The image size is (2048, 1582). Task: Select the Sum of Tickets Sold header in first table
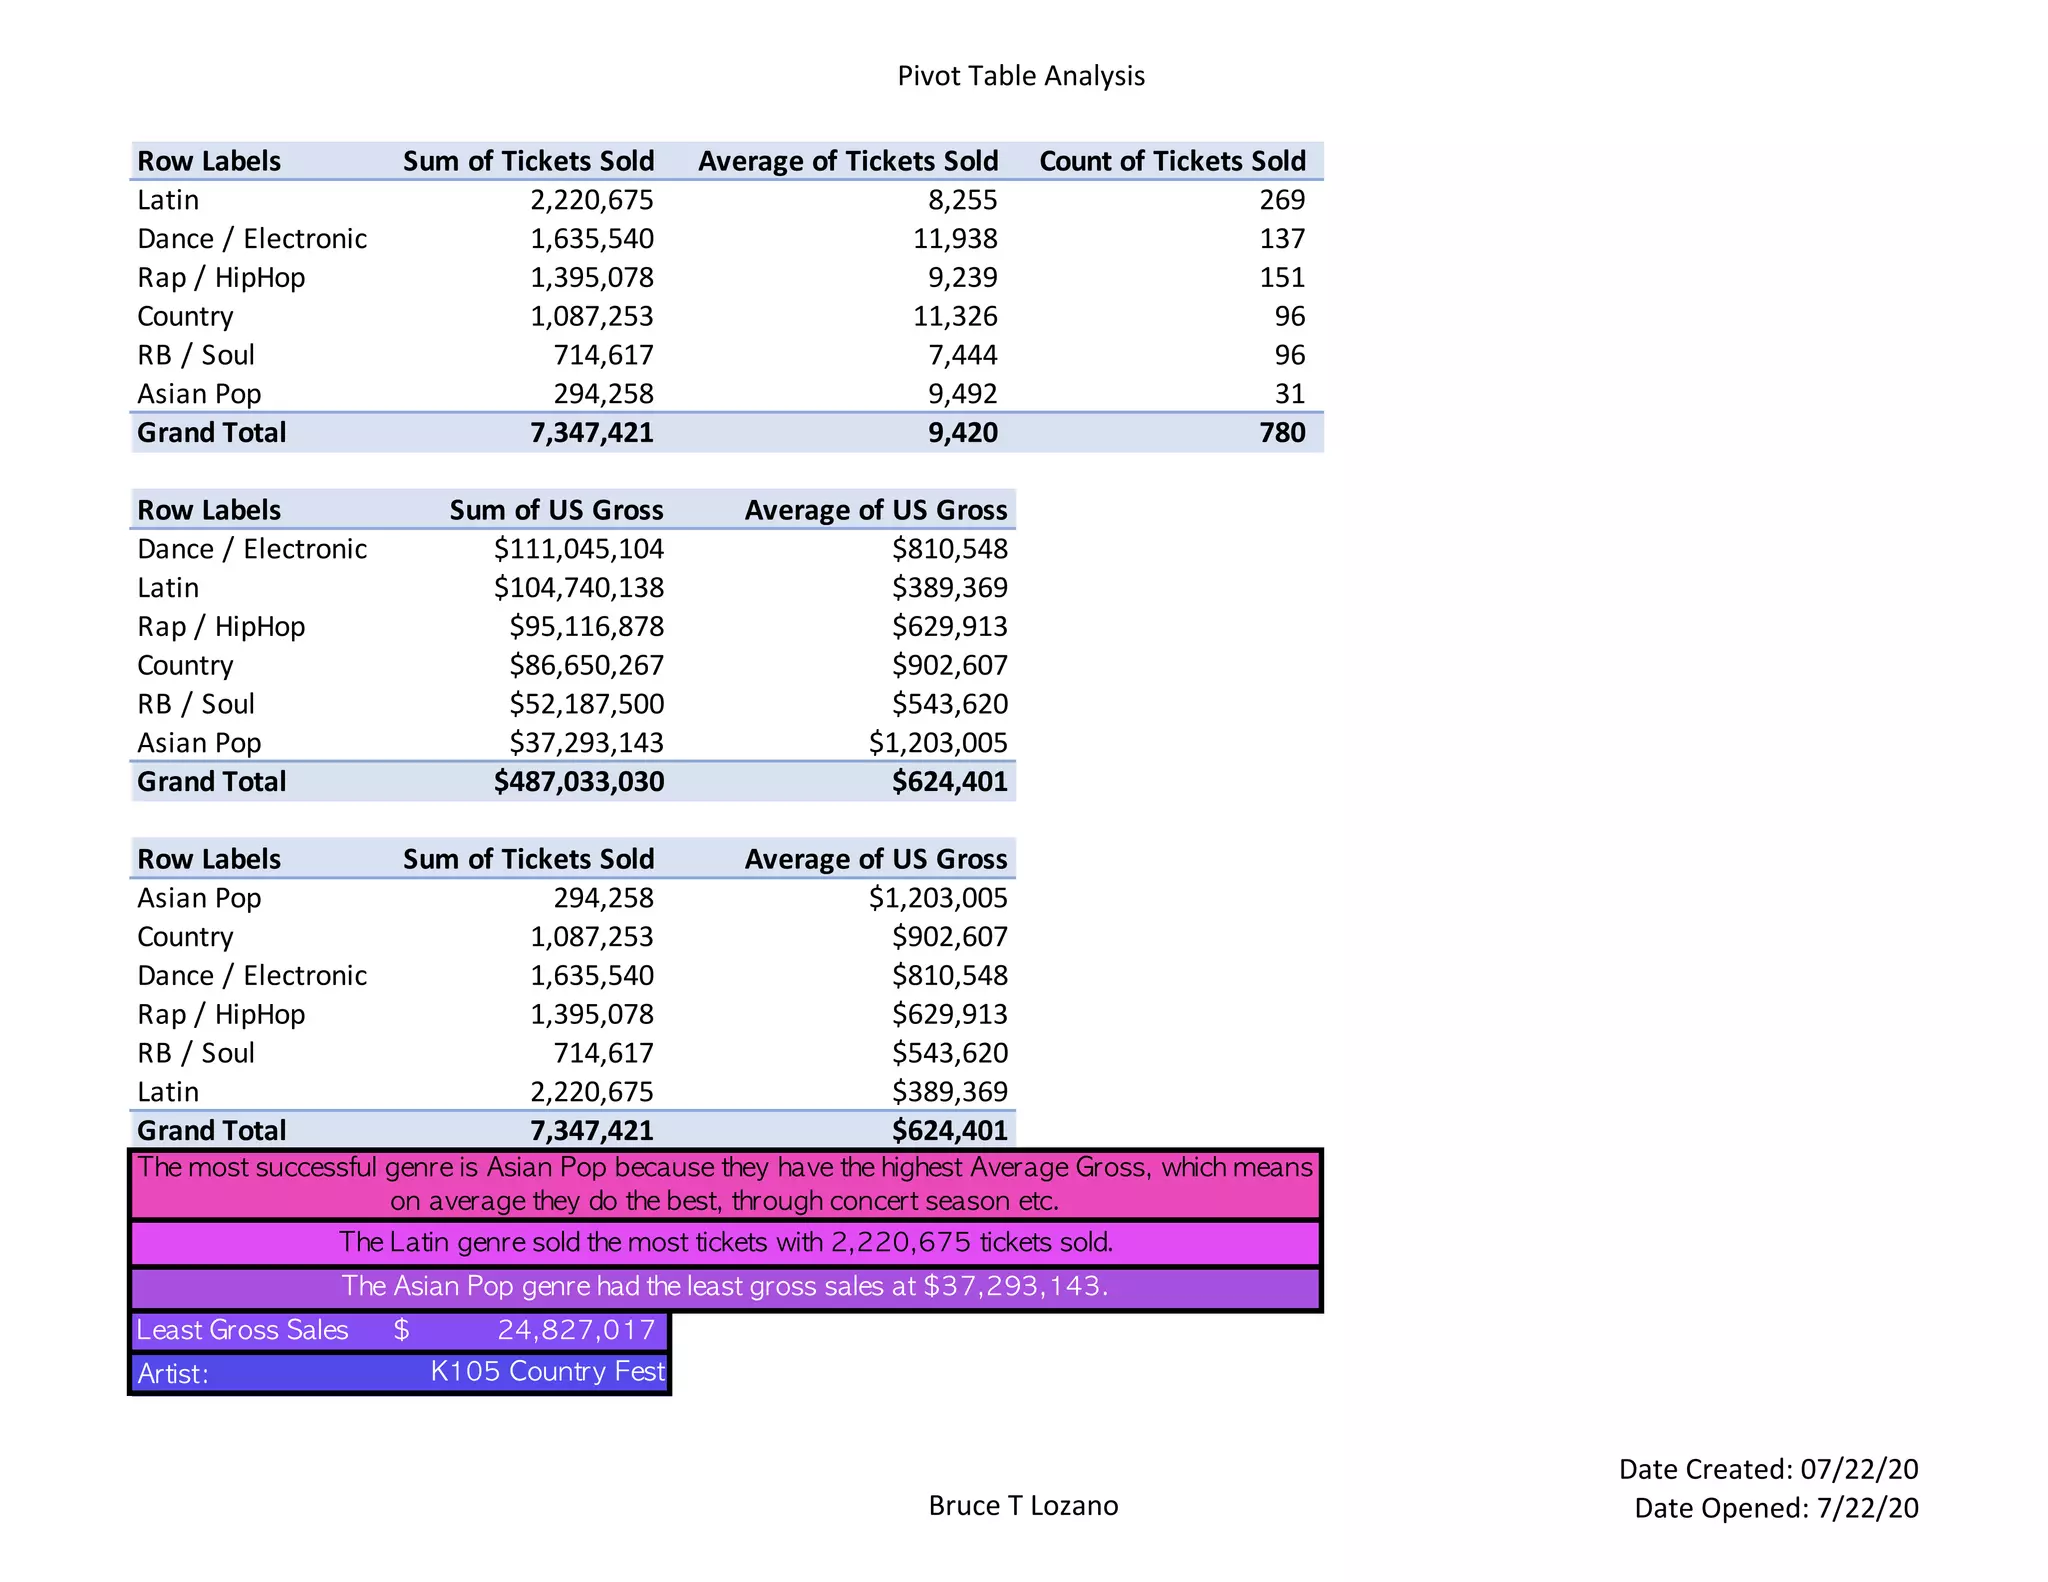point(528,161)
